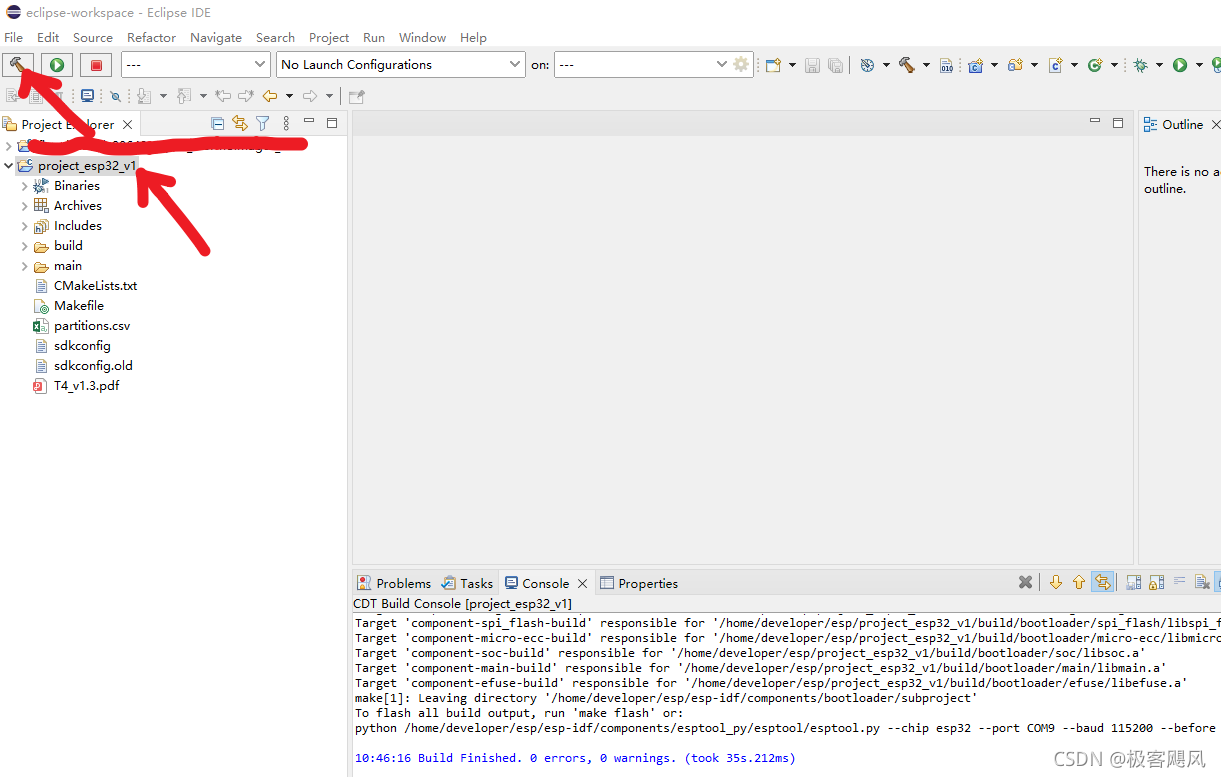
Task: Open dropdown arrow next to Build All hammer
Action: pos(925,65)
